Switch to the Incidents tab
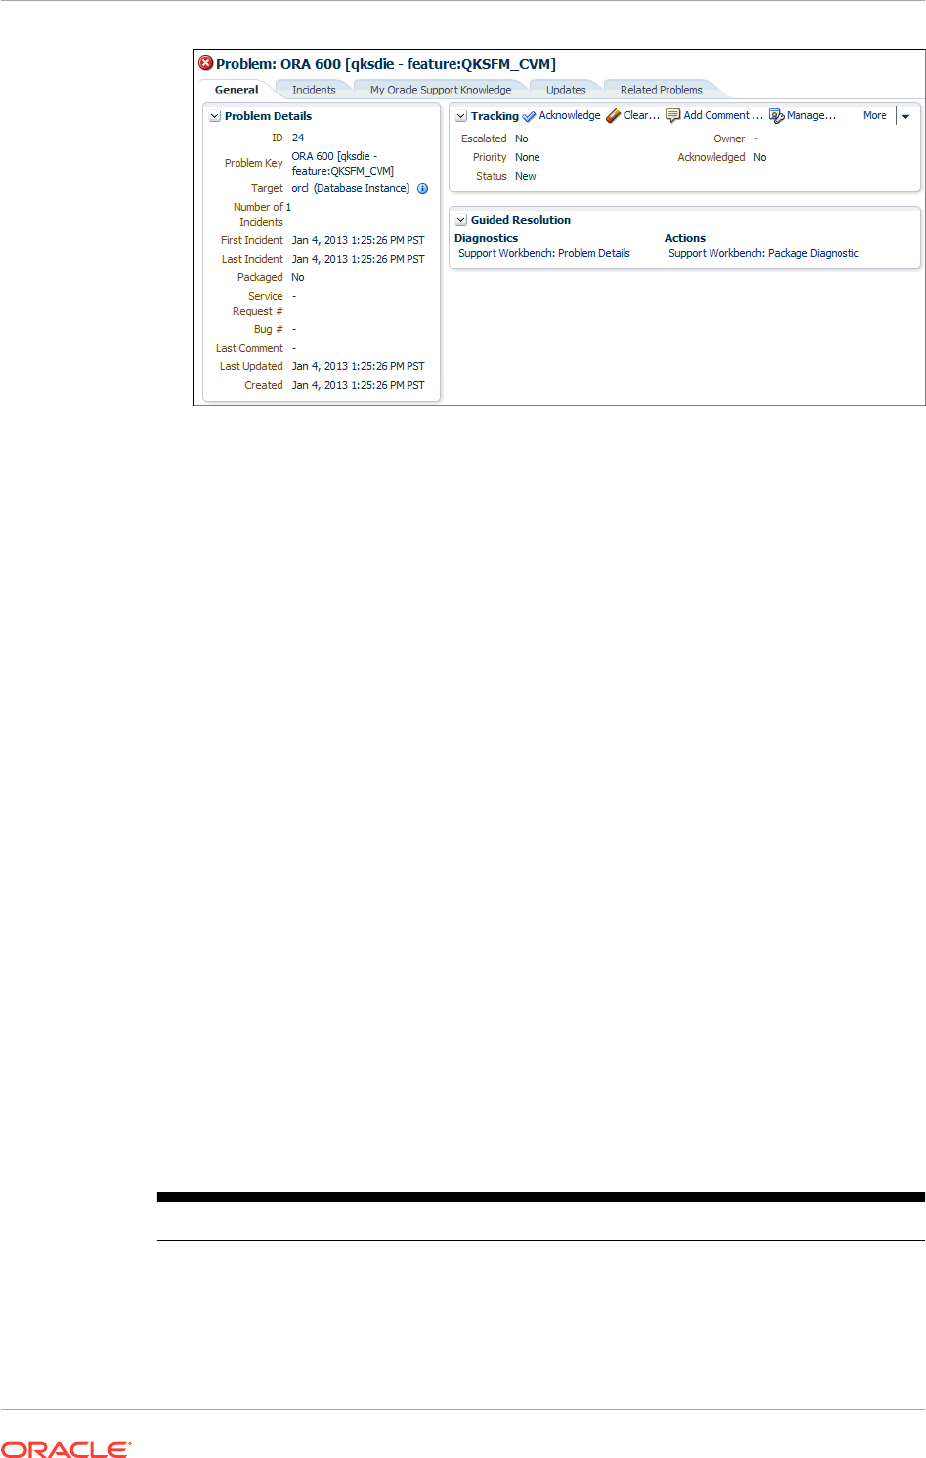 tap(314, 90)
